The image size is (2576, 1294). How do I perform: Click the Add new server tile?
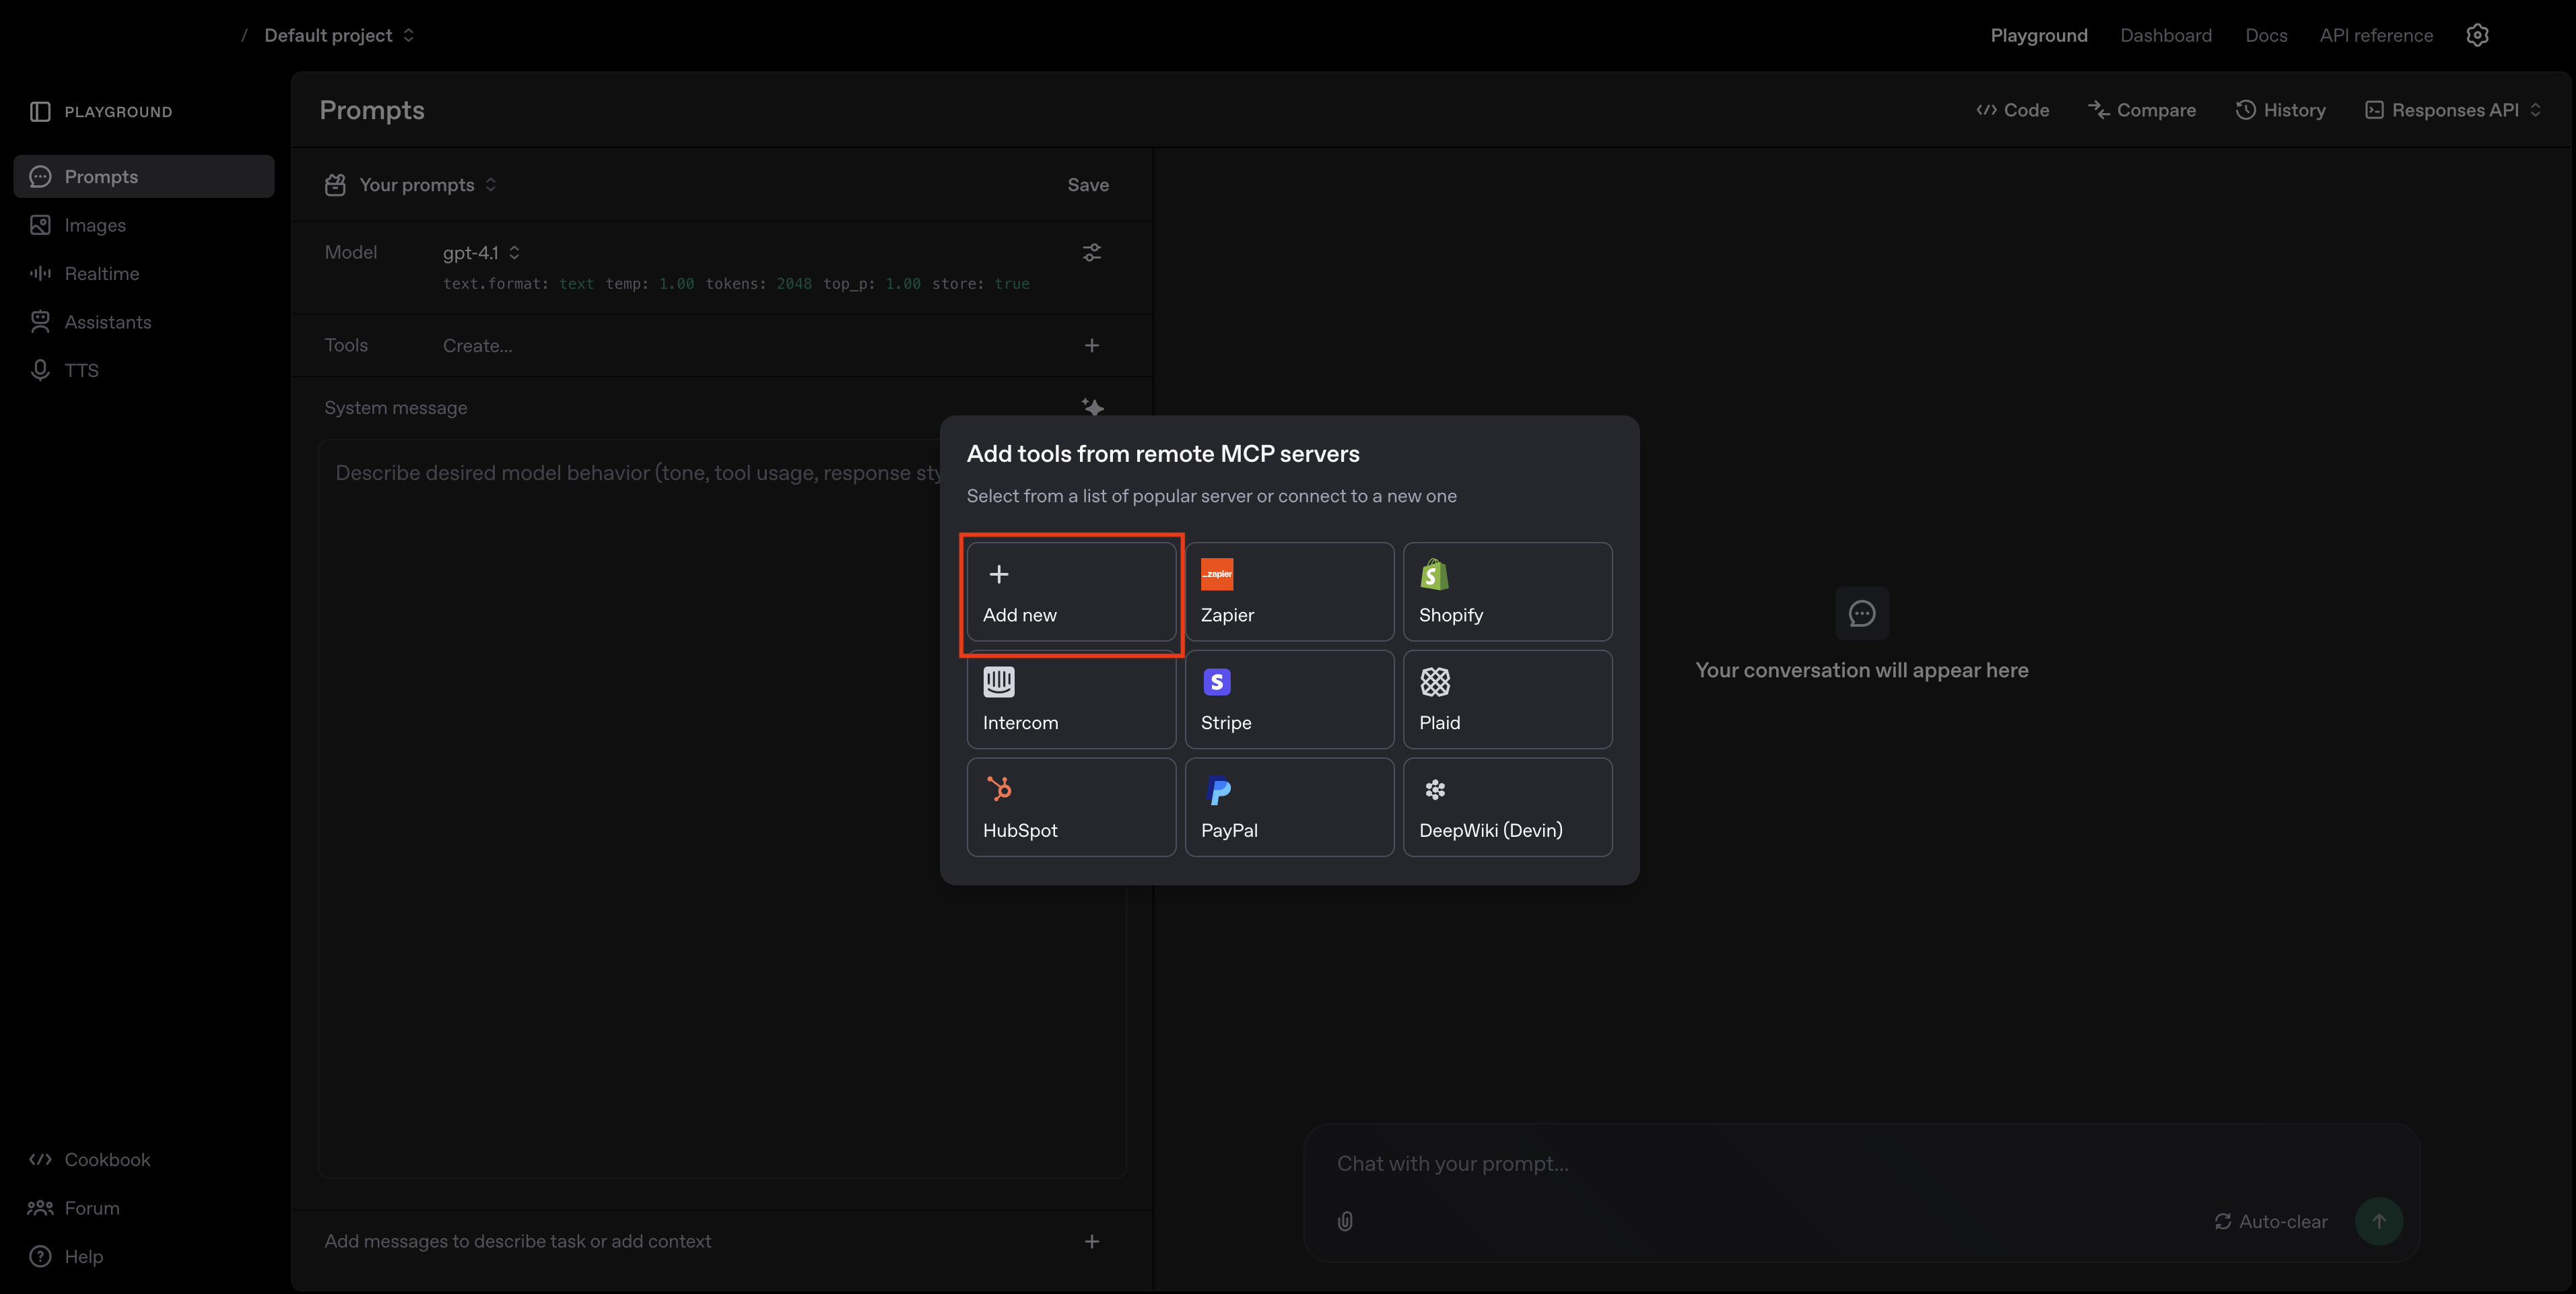click(1070, 591)
